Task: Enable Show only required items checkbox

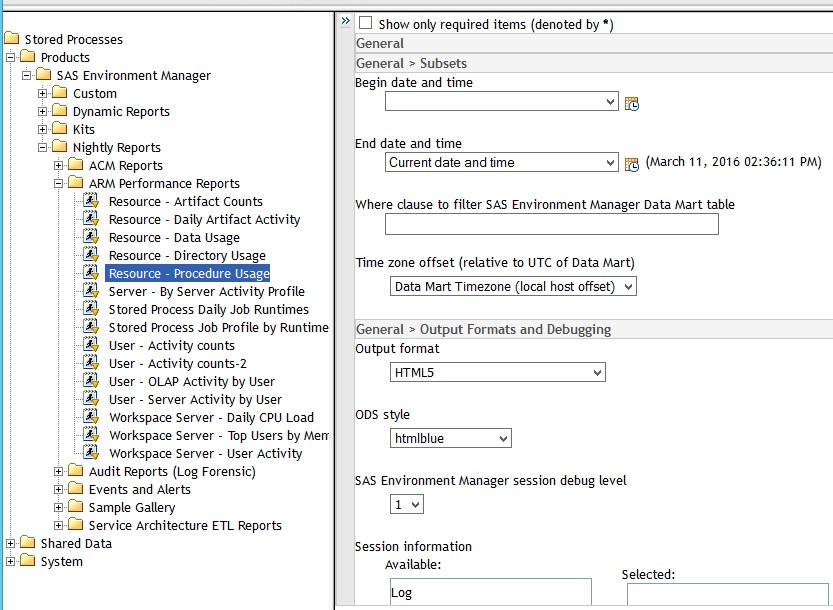Action: point(365,23)
